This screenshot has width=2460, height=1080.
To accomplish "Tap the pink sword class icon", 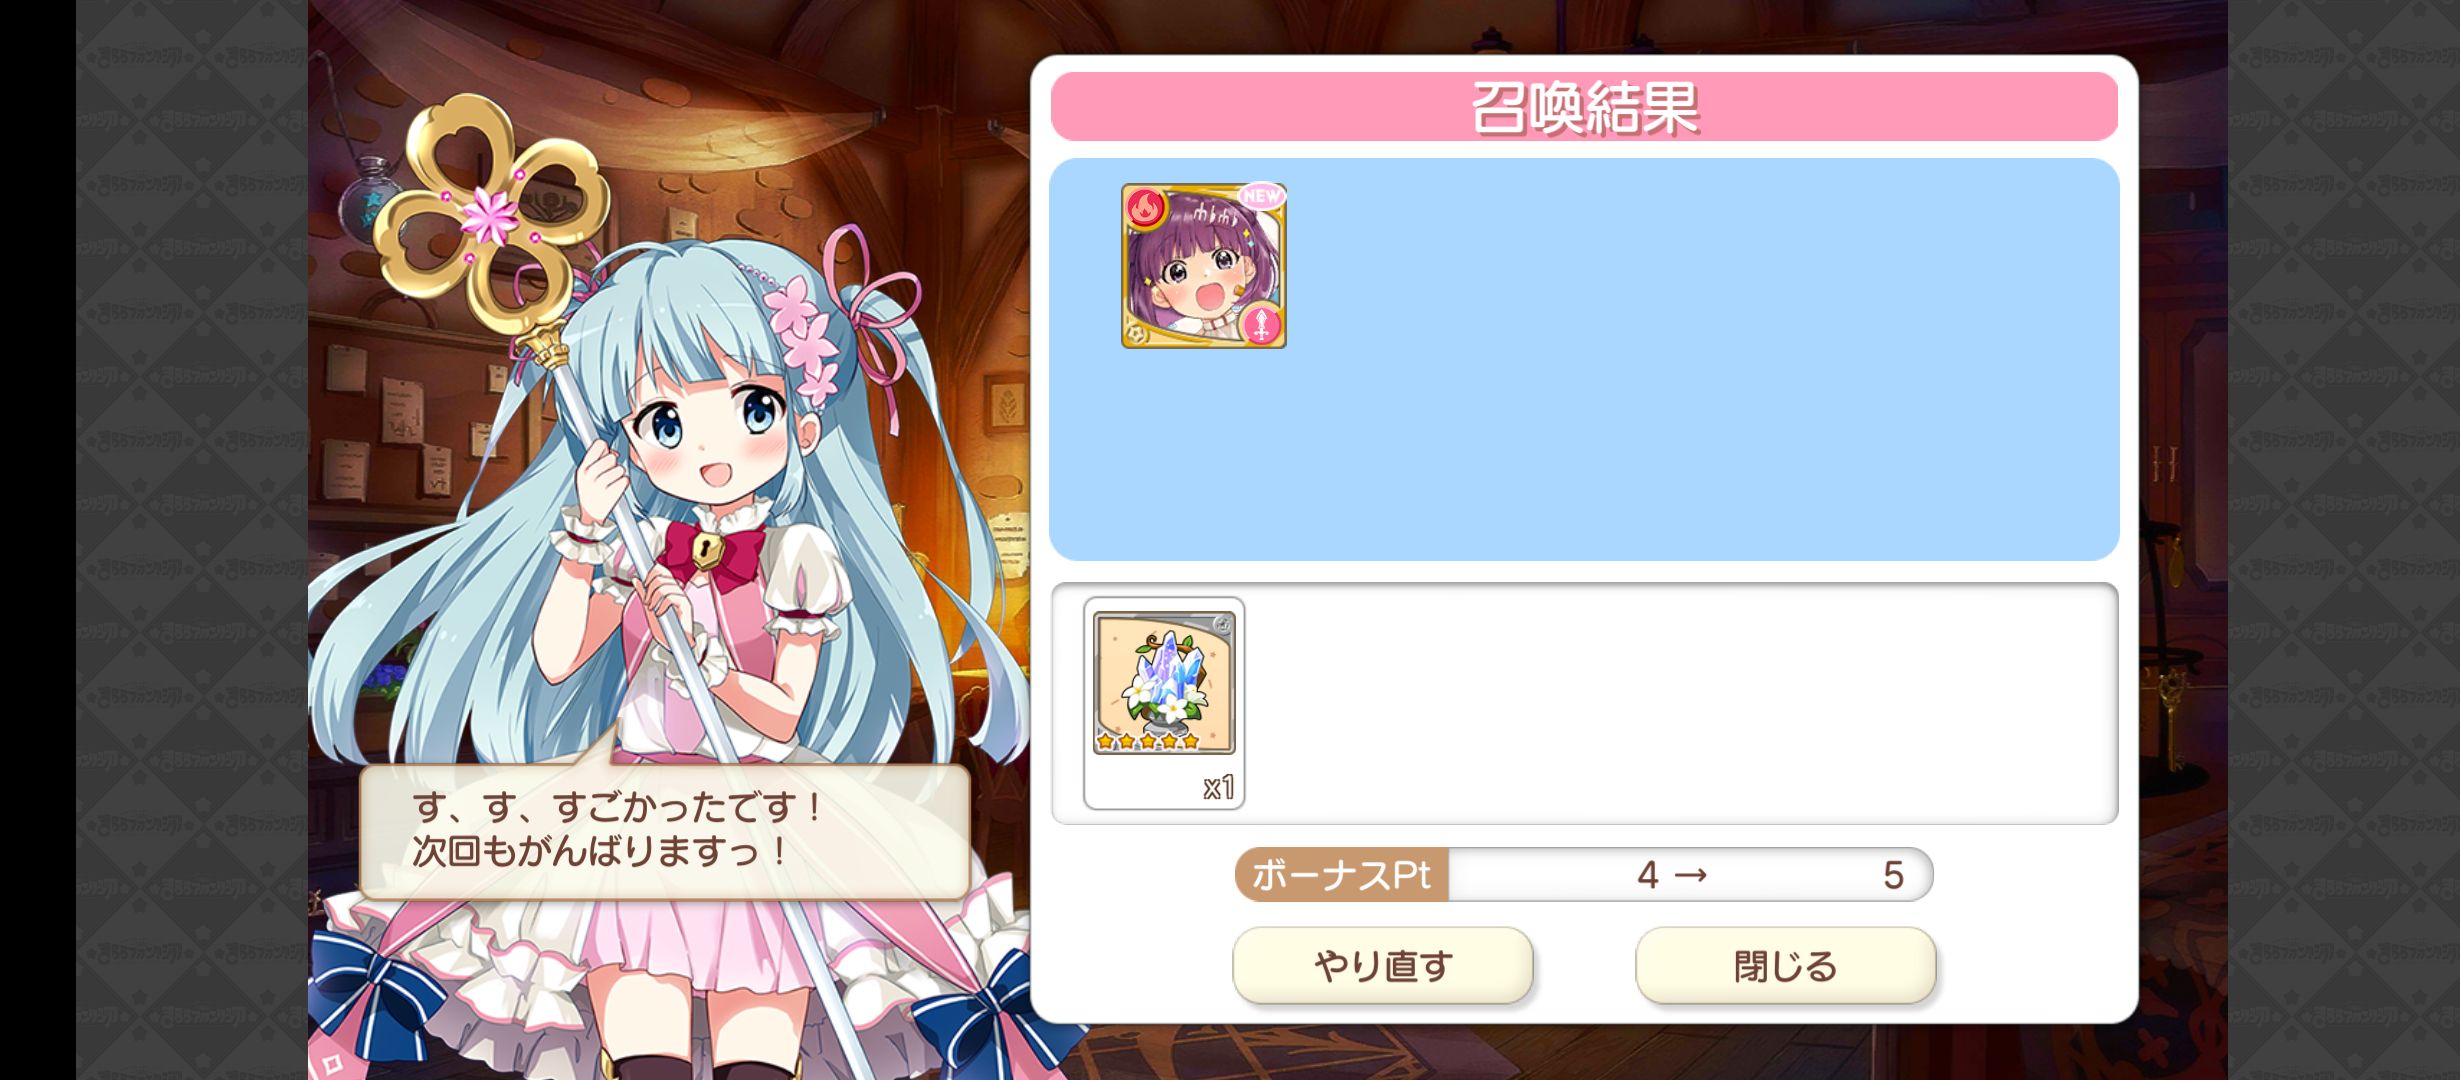I will point(1260,322).
